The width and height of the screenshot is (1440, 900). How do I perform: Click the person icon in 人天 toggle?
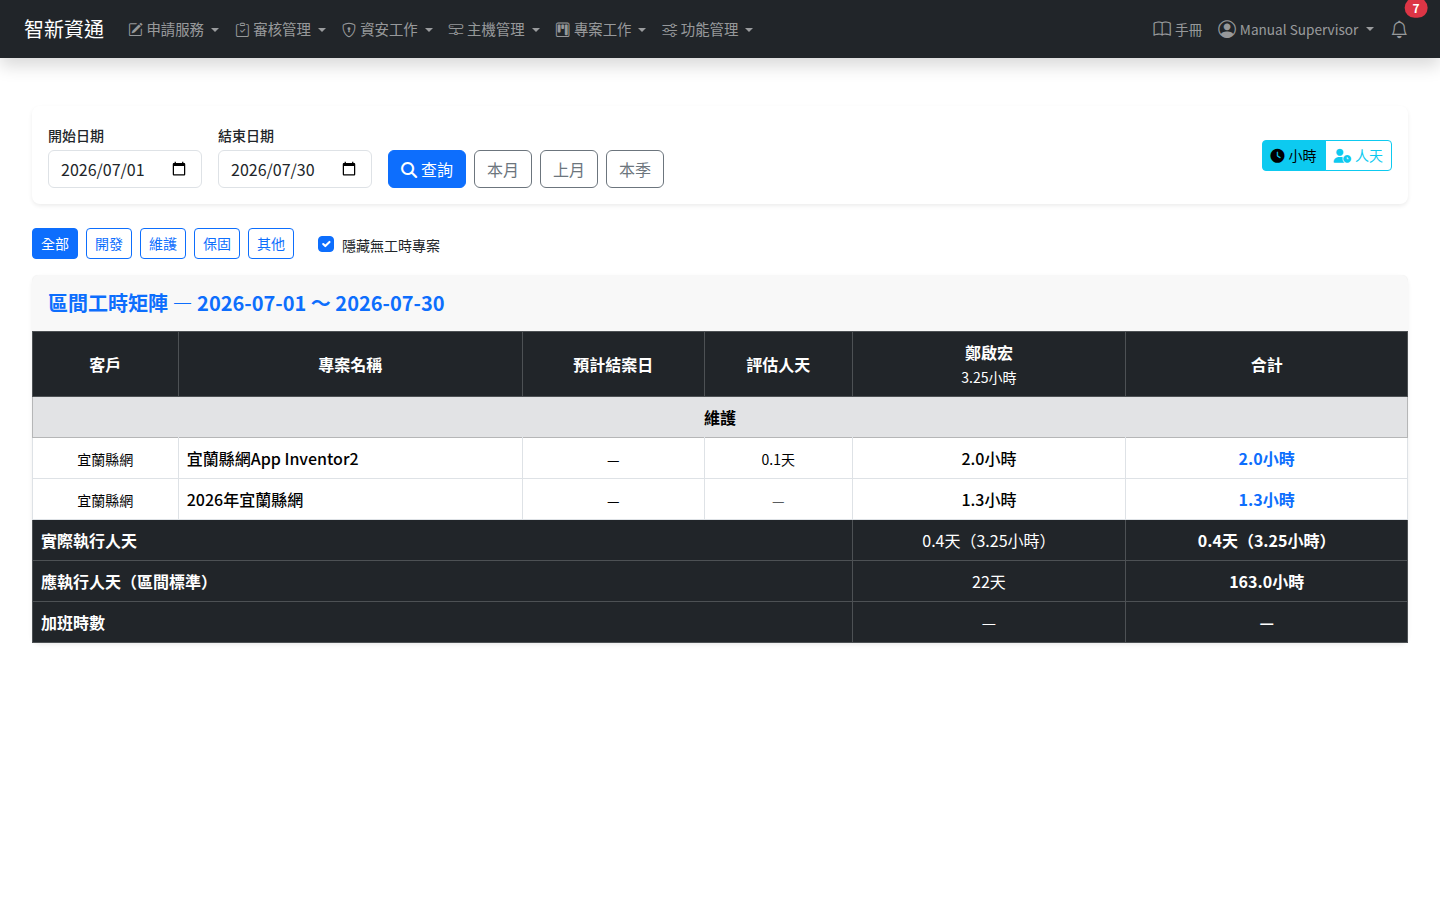pyautogui.click(x=1343, y=156)
